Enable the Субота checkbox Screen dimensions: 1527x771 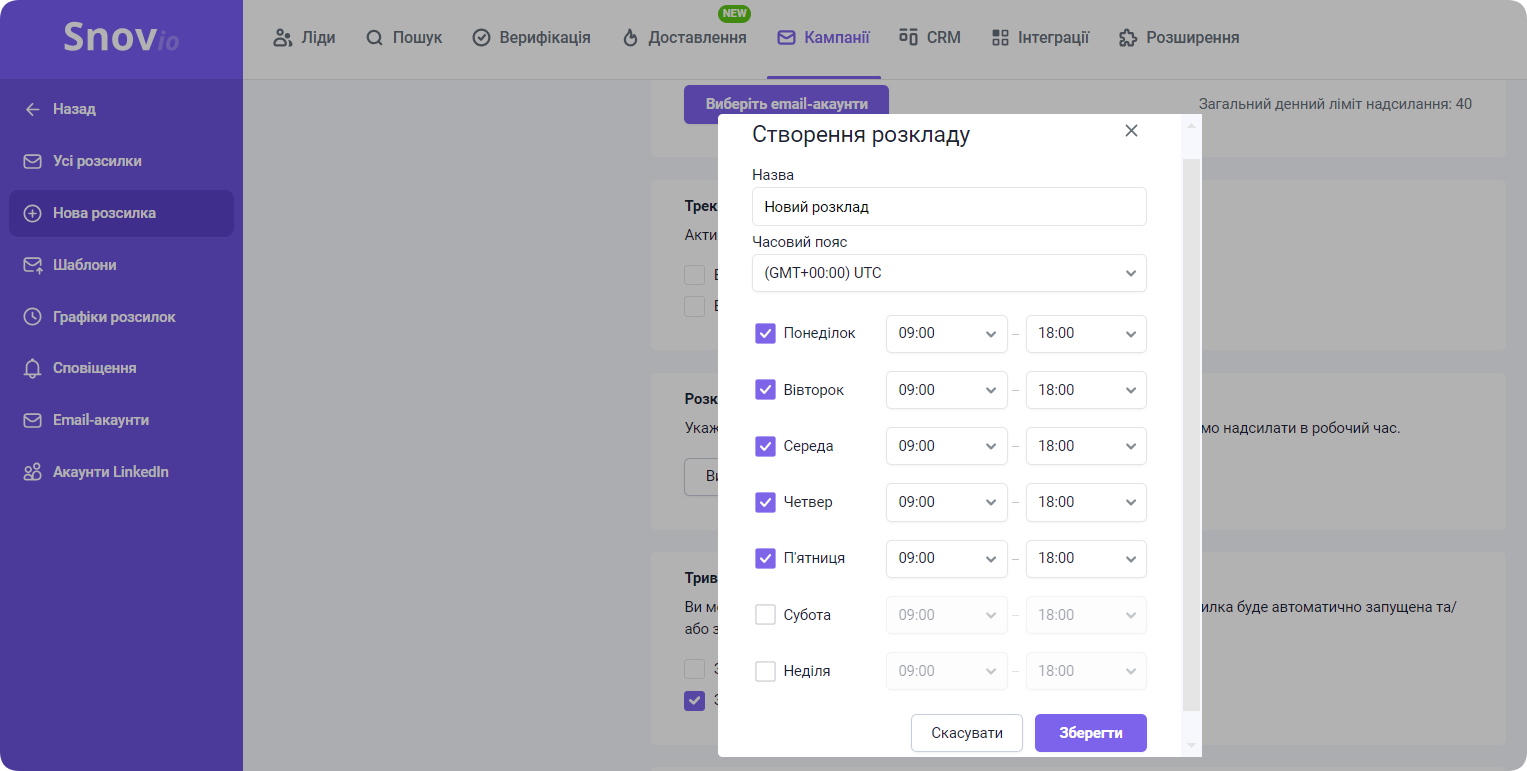click(x=765, y=615)
